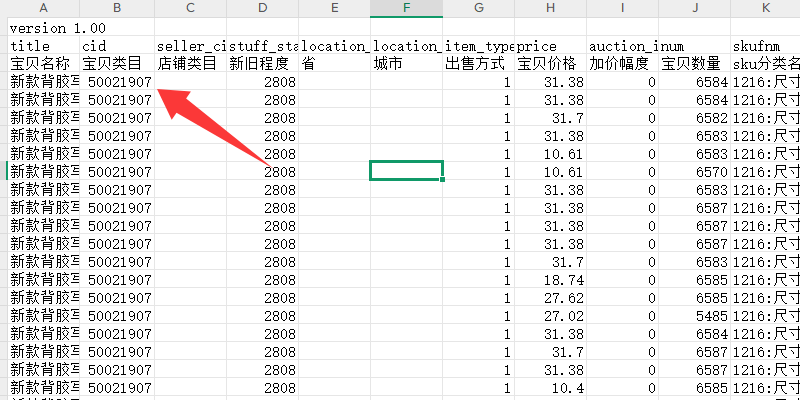Screen dimensions: 800x400
Task: Select column K header
Action: [x=766, y=8]
